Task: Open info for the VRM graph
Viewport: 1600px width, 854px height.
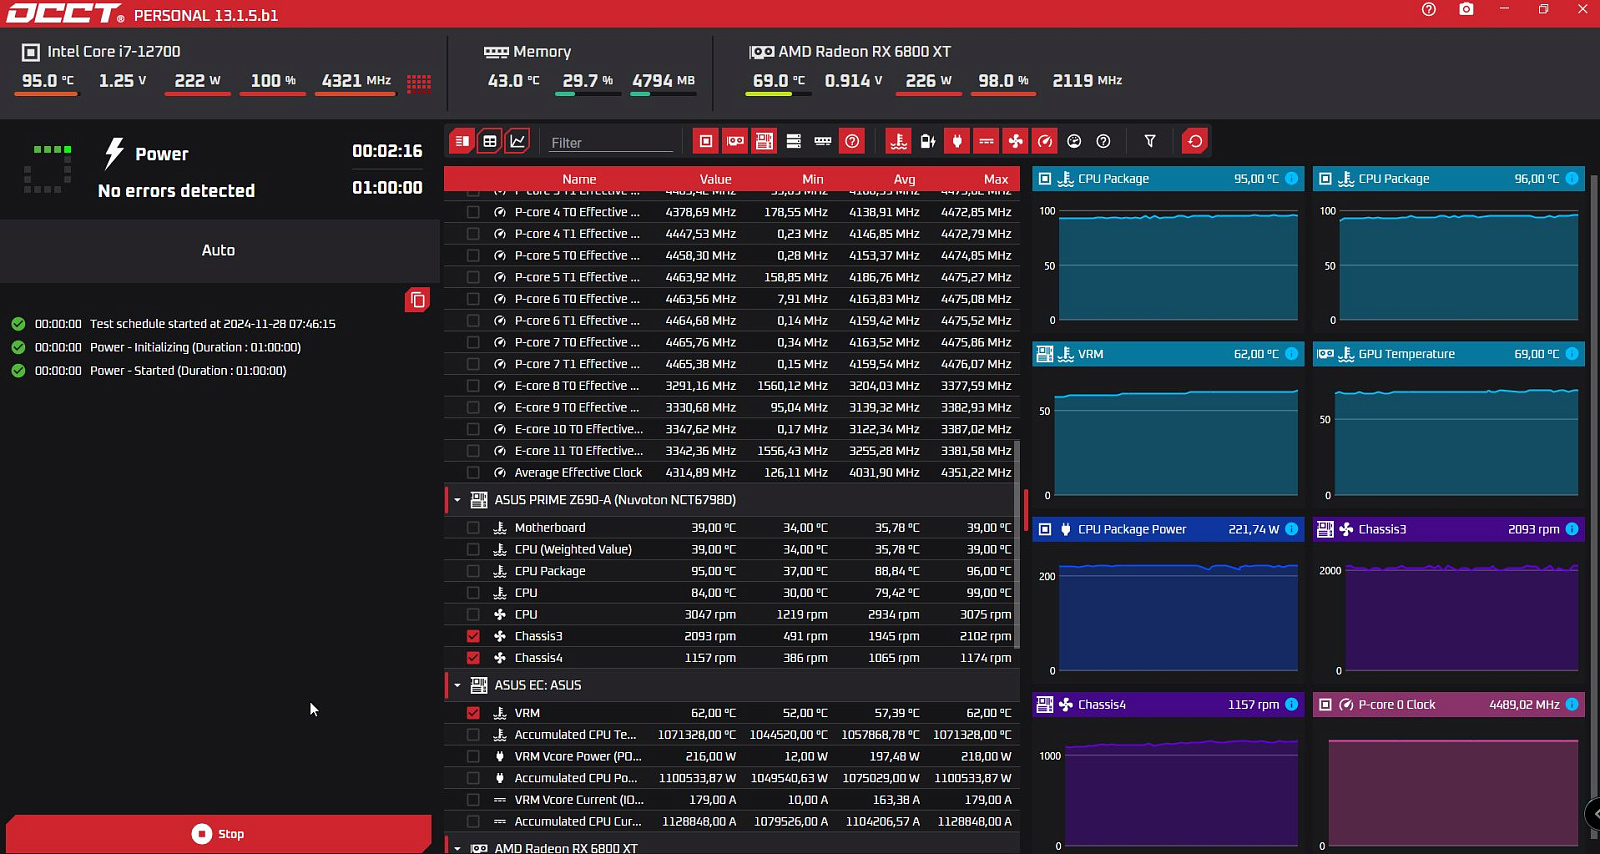Action: pyautogui.click(x=1292, y=354)
